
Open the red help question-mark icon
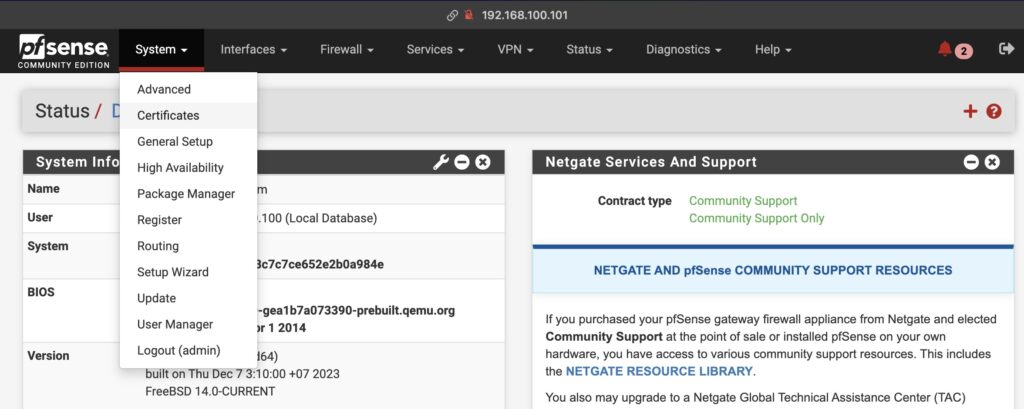994,111
